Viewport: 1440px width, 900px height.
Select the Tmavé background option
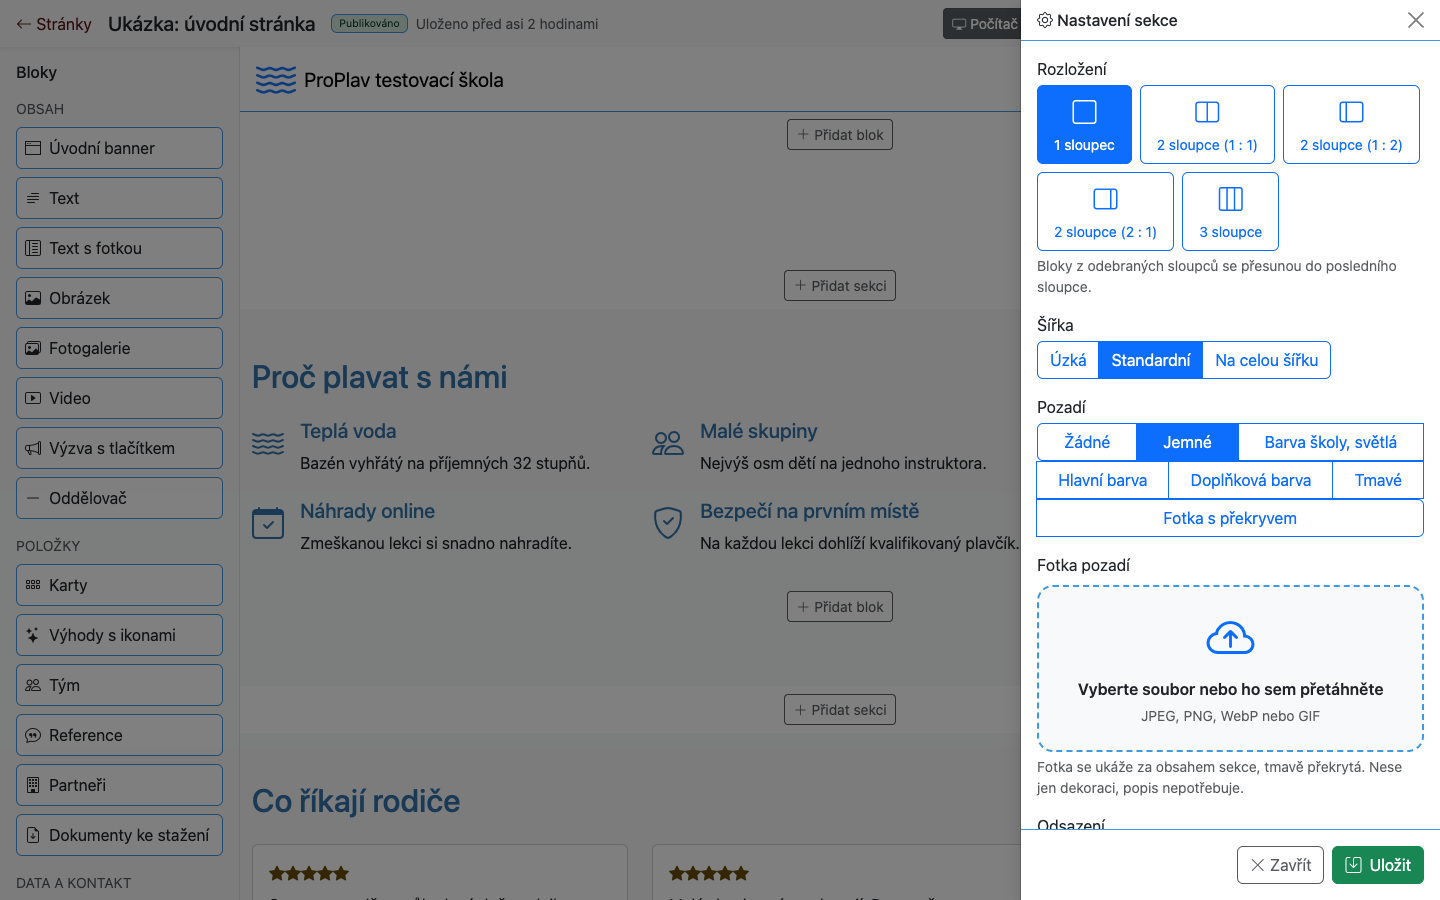pos(1378,480)
